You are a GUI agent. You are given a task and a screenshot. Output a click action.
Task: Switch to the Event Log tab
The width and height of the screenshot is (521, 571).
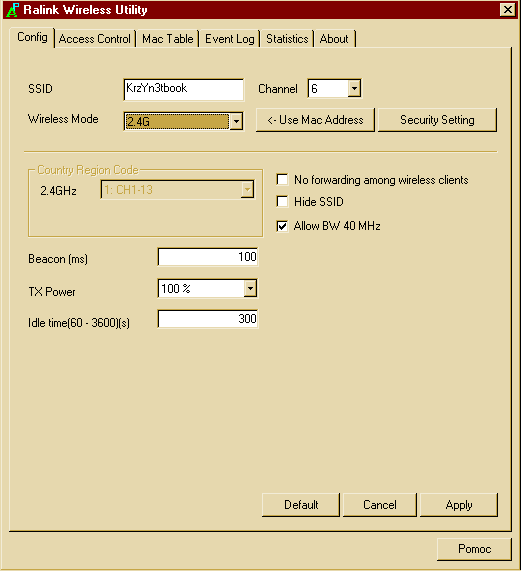tap(229, 39)
